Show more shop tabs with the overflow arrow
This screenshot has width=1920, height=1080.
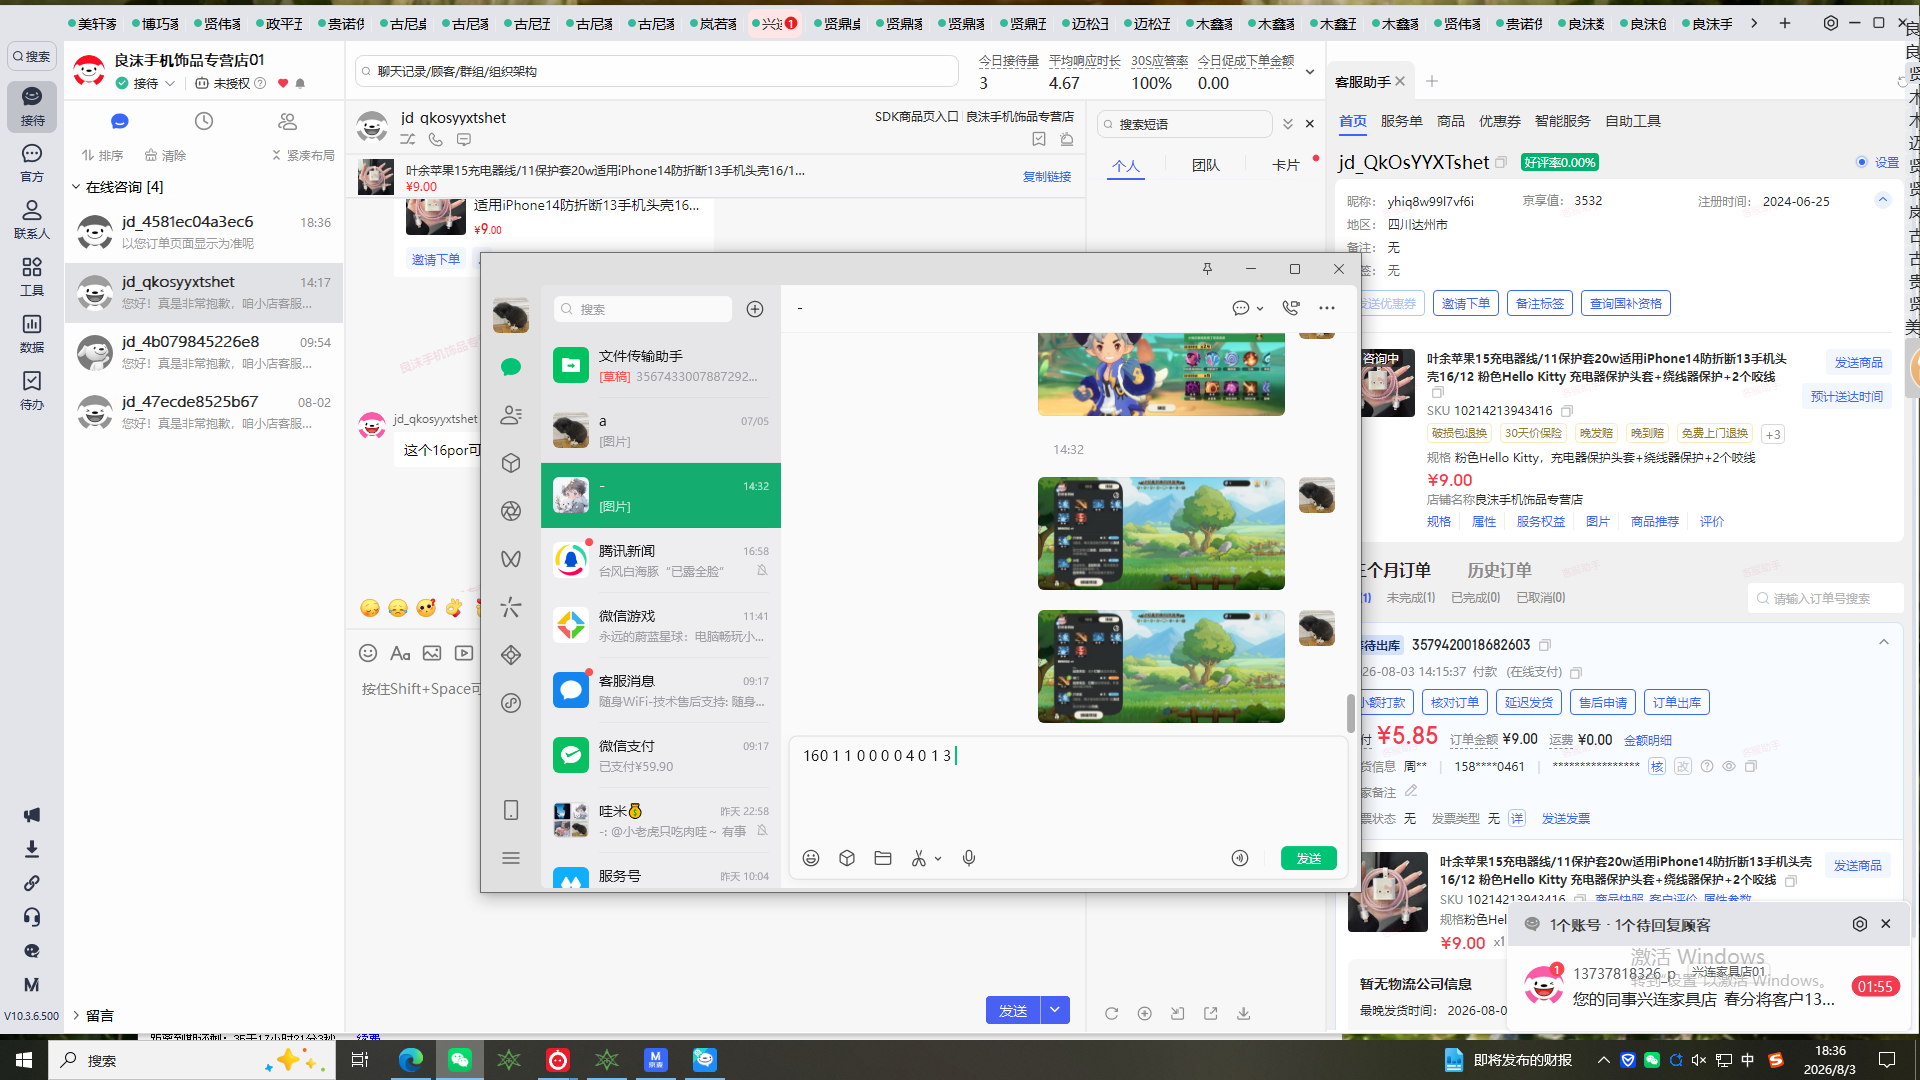coord(1754,23)
